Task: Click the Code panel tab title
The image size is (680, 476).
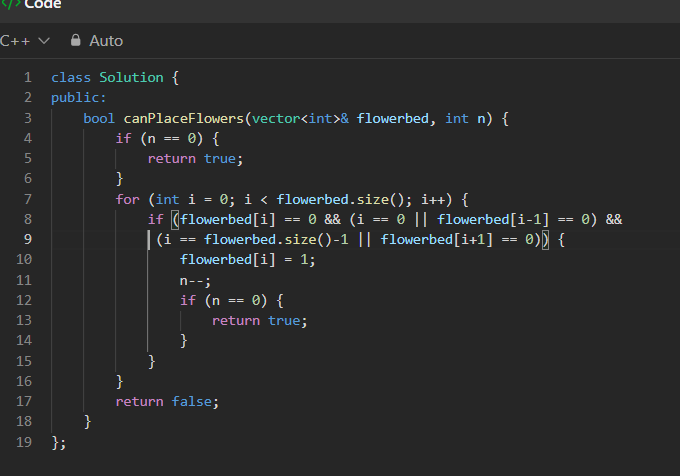Action: tap(43, 4)
